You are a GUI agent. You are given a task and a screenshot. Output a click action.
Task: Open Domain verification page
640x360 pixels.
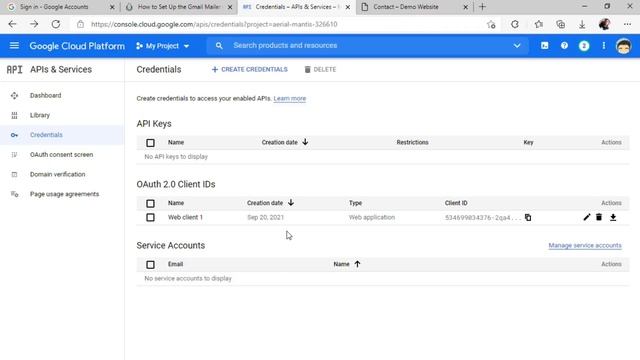pyautogui.click(x=58, y=174)
